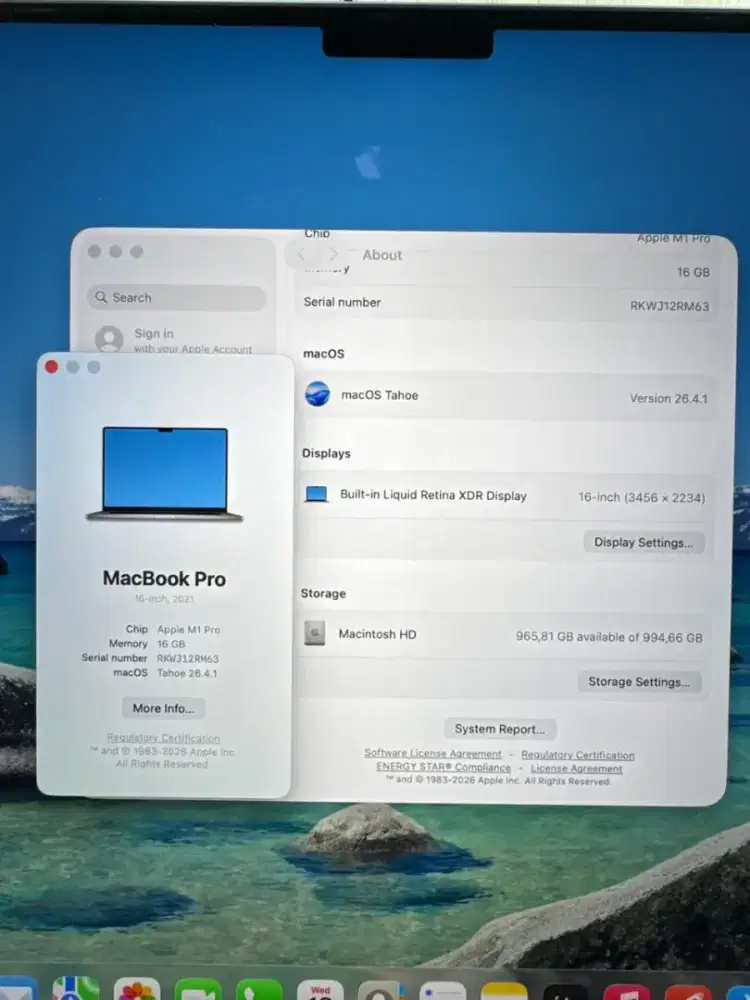Click More Info... in About This Mac

(163, 709)
